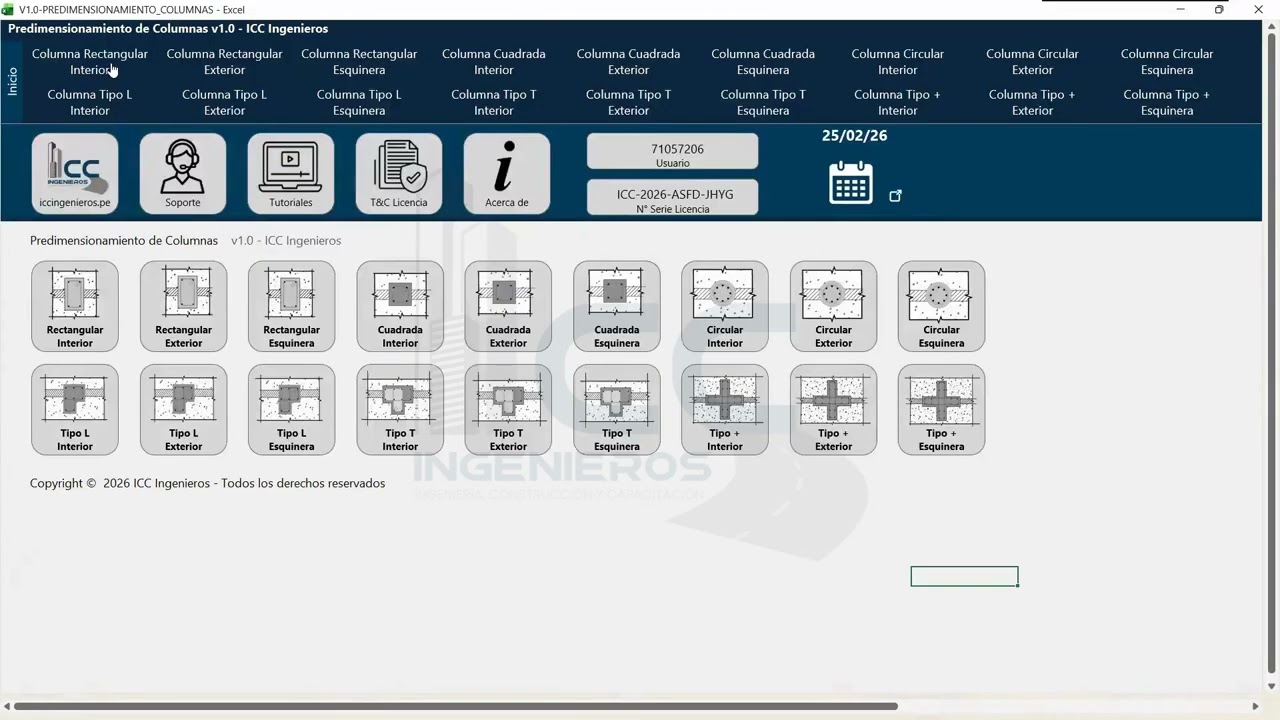1280x720 pixels.
Task: Click the vertical scrollbar thumb
Action: click(x=1272, y=353)
